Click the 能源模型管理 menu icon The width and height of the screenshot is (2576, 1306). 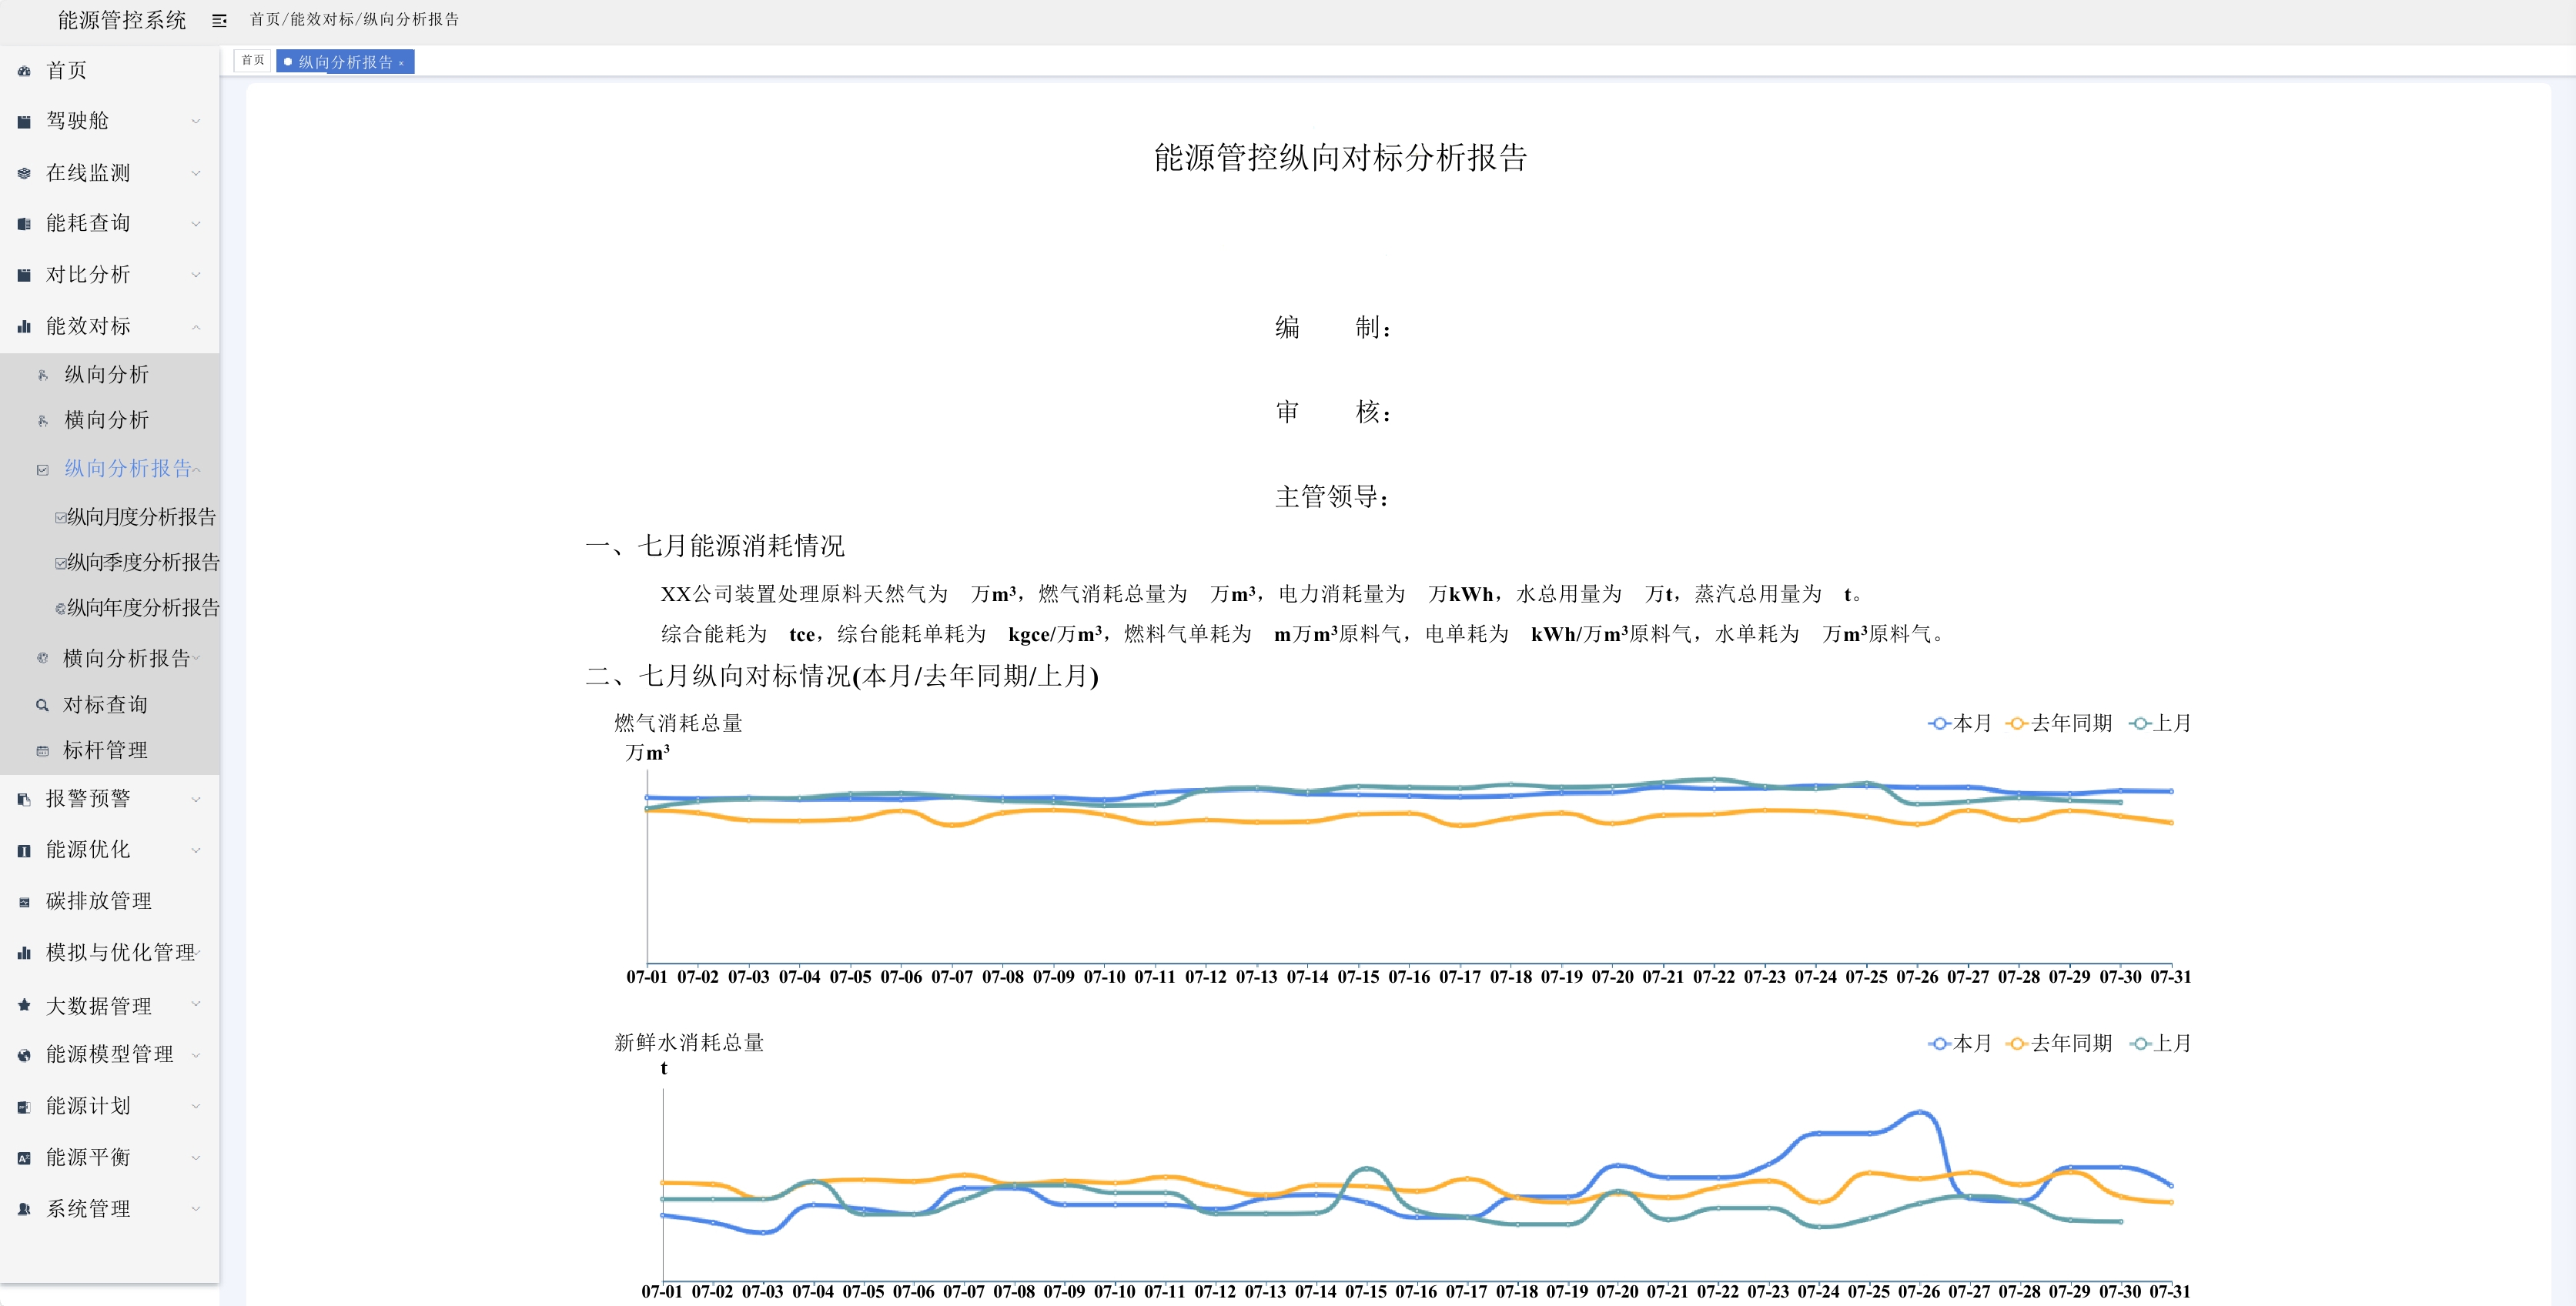24,1055
